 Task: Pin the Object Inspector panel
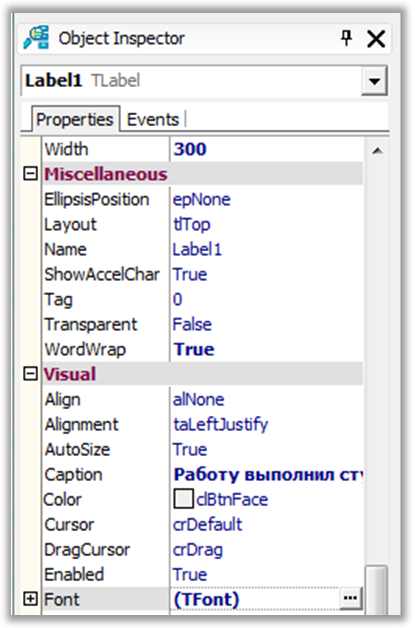coord(347,38)
